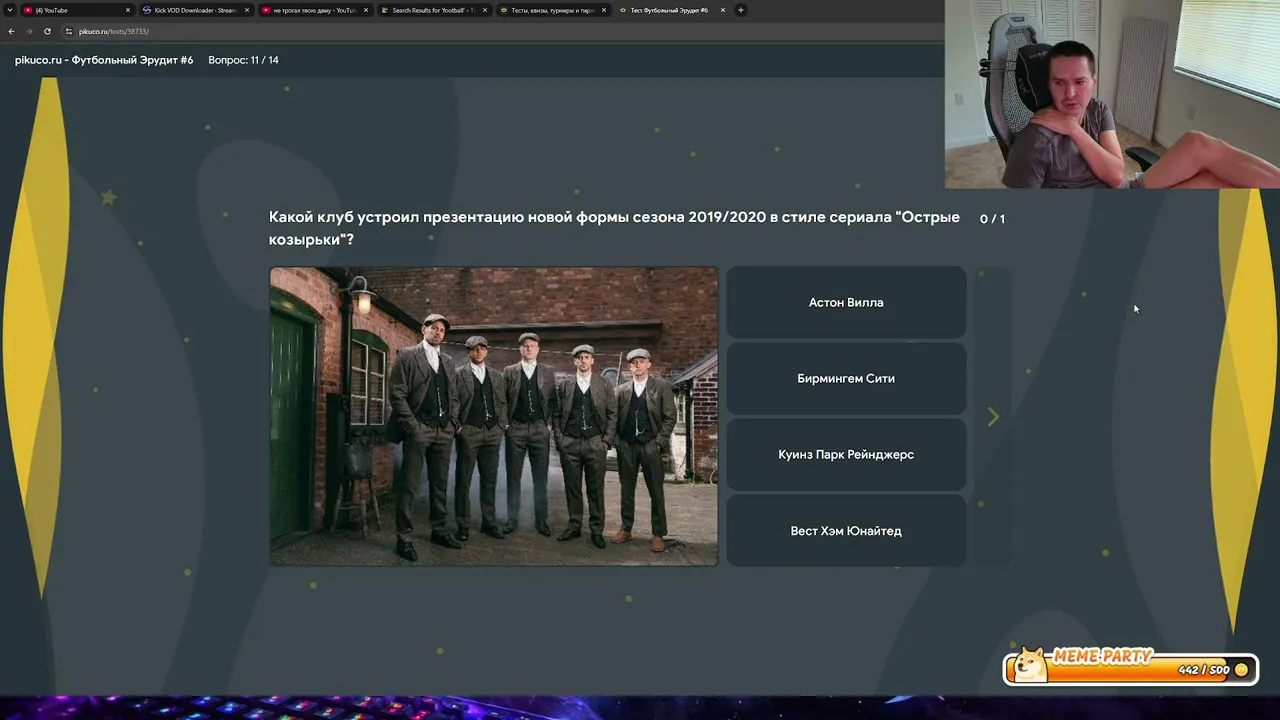The width and height of the screenshot is (1280, 720).
Task: Reload the current page
Action: 47,31
